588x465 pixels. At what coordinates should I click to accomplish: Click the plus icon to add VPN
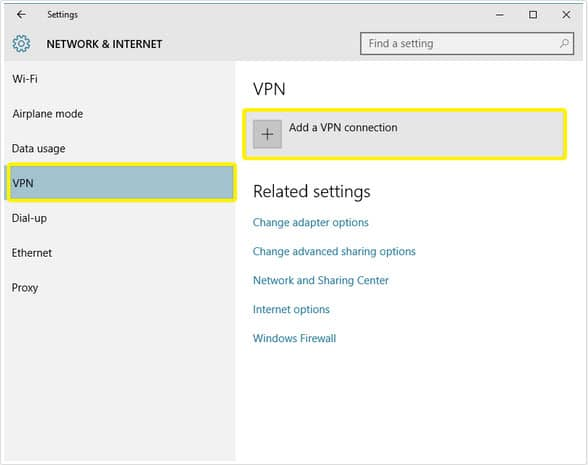[x=267, y=134]
